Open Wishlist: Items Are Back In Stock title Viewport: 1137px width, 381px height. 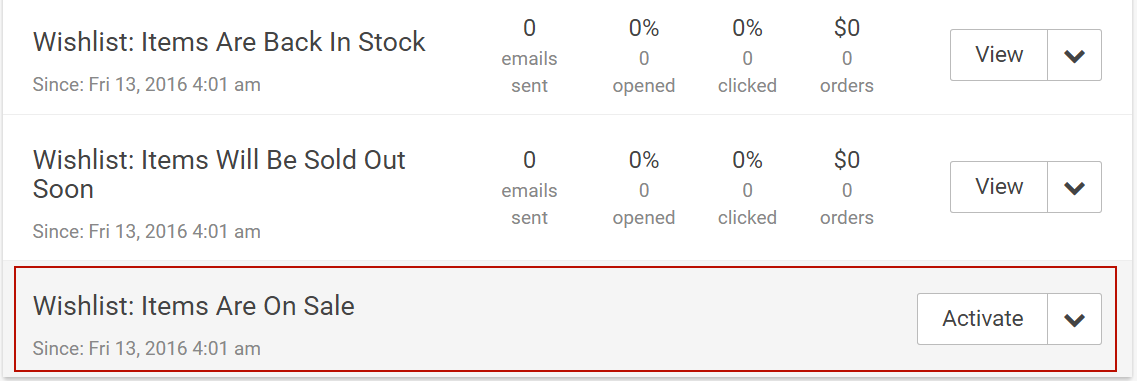tap(229, 42)
